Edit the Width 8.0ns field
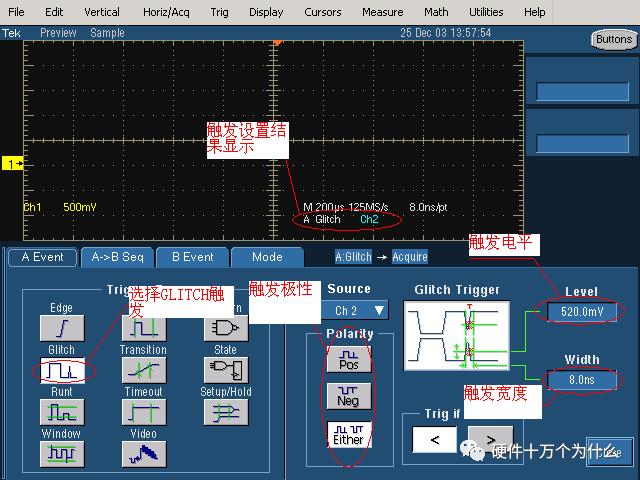Image resolution: width=640 pixels, height=480 pixels. pyautogui.click(x=582, y=380)
